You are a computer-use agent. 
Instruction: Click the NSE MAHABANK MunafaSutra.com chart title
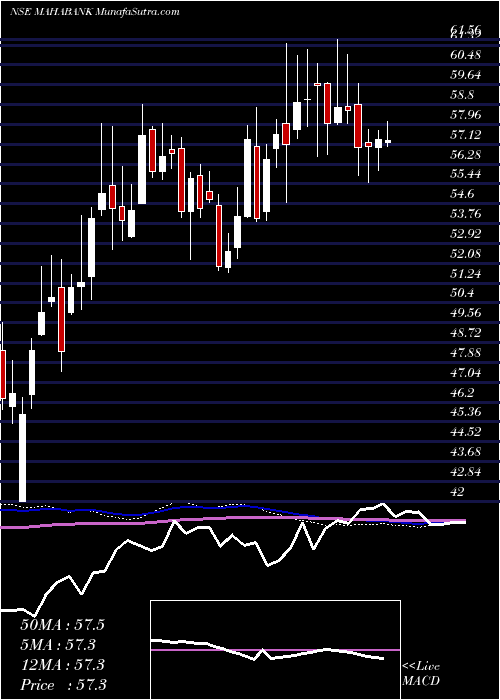tap(94, 12)
